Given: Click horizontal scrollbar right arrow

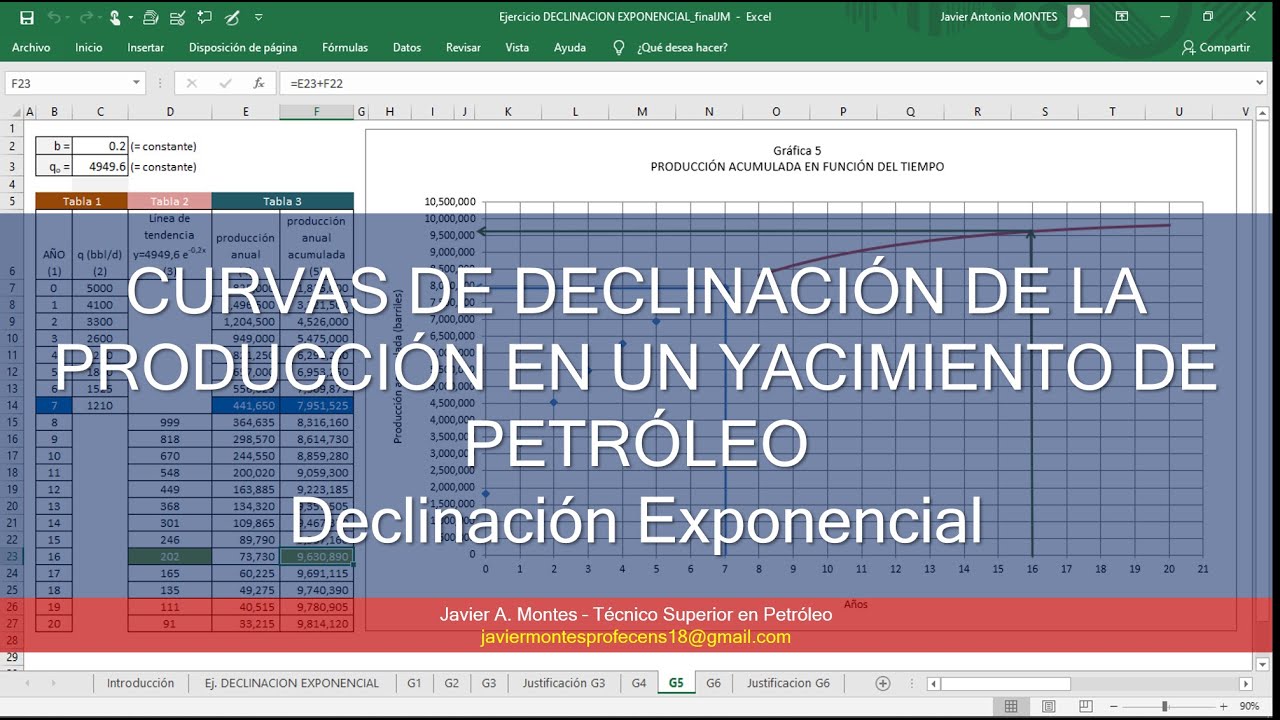Looking at the screenshot, I should click(1246, 684).
